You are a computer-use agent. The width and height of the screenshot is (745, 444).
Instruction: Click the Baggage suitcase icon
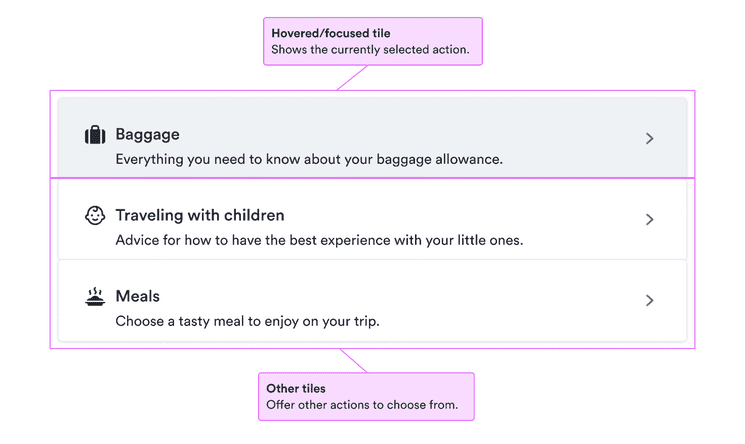coord(95,135)
